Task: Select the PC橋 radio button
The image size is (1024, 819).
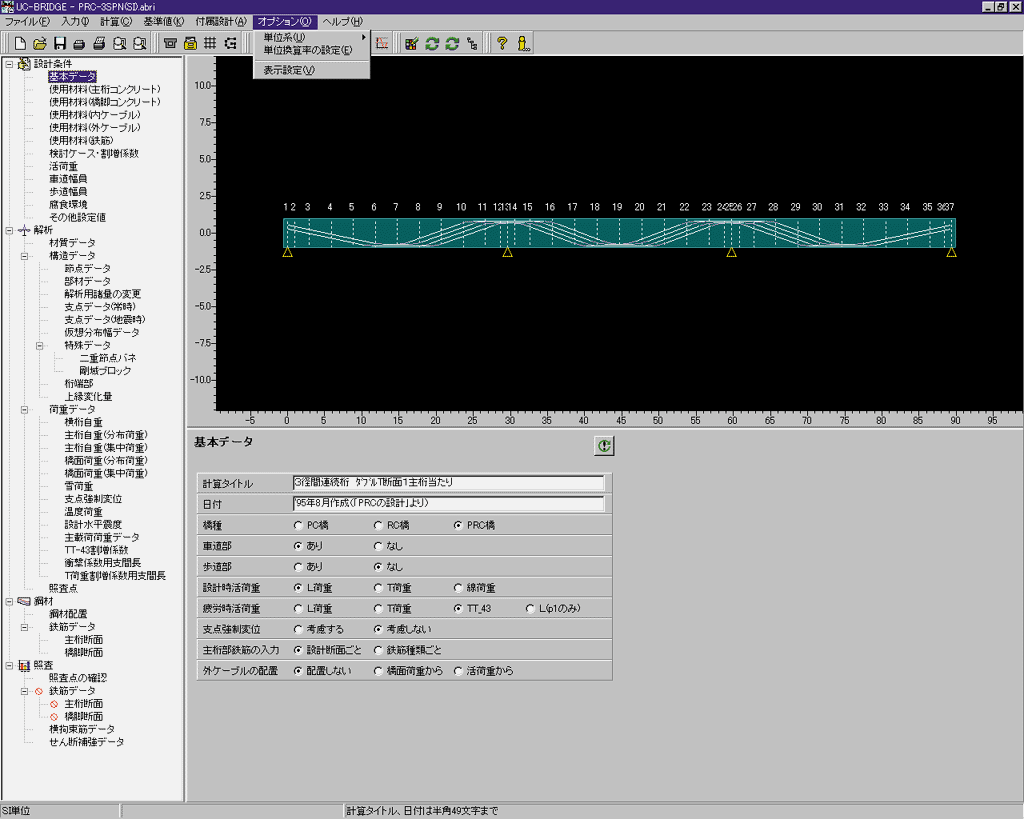Action: [x=298, y=525]
